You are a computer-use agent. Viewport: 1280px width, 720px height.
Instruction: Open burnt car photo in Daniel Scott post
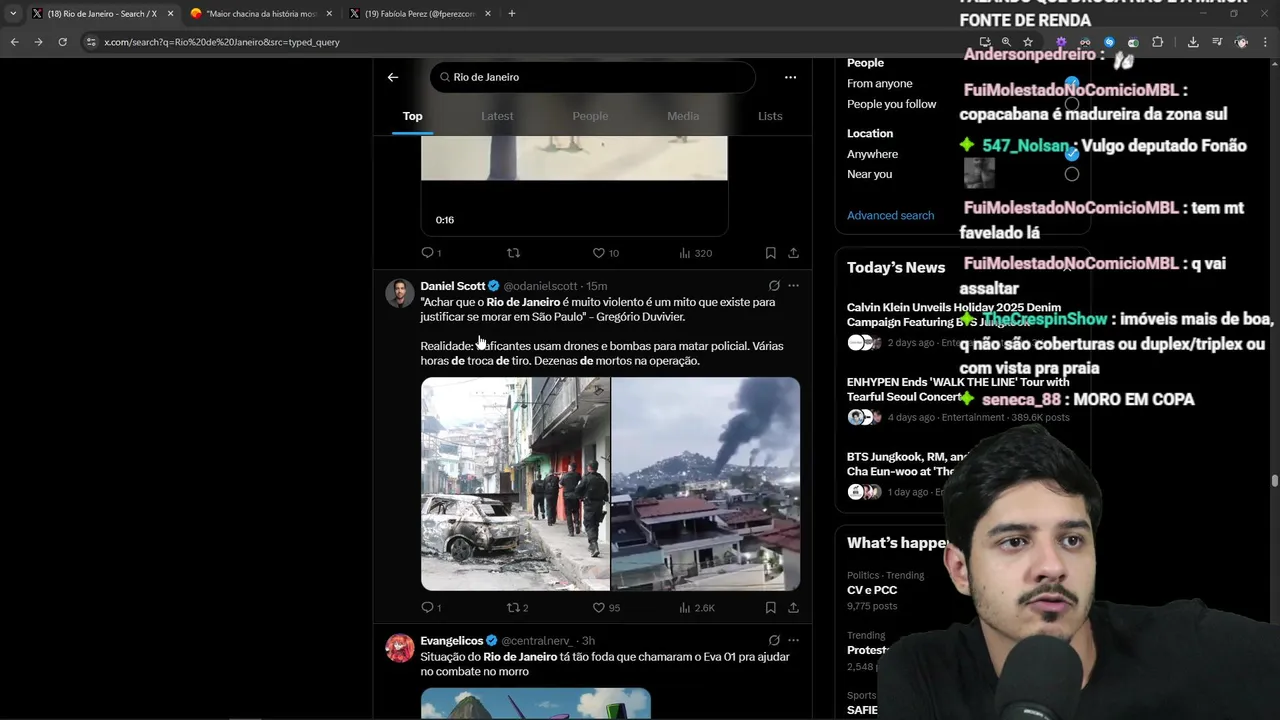[x=515, y=484]
